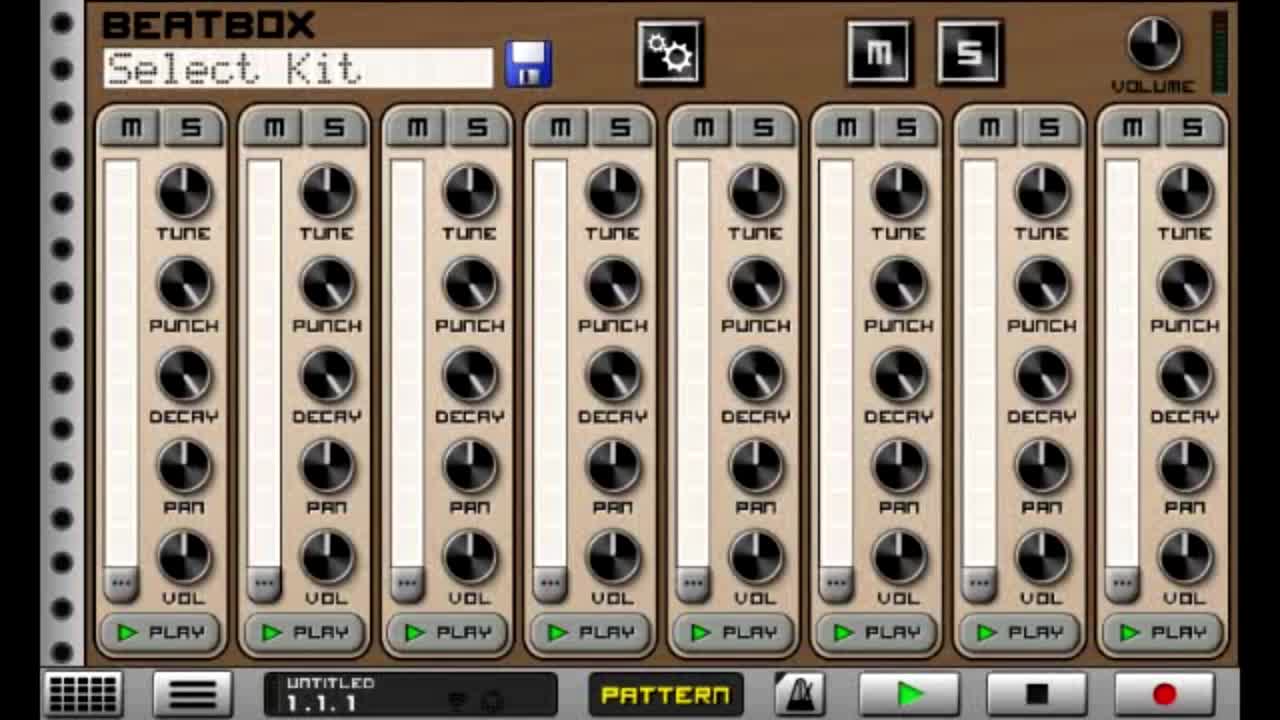Switch to Pattern mode
The width and height of the screenshot is (1280, 720).
(666, 694)
